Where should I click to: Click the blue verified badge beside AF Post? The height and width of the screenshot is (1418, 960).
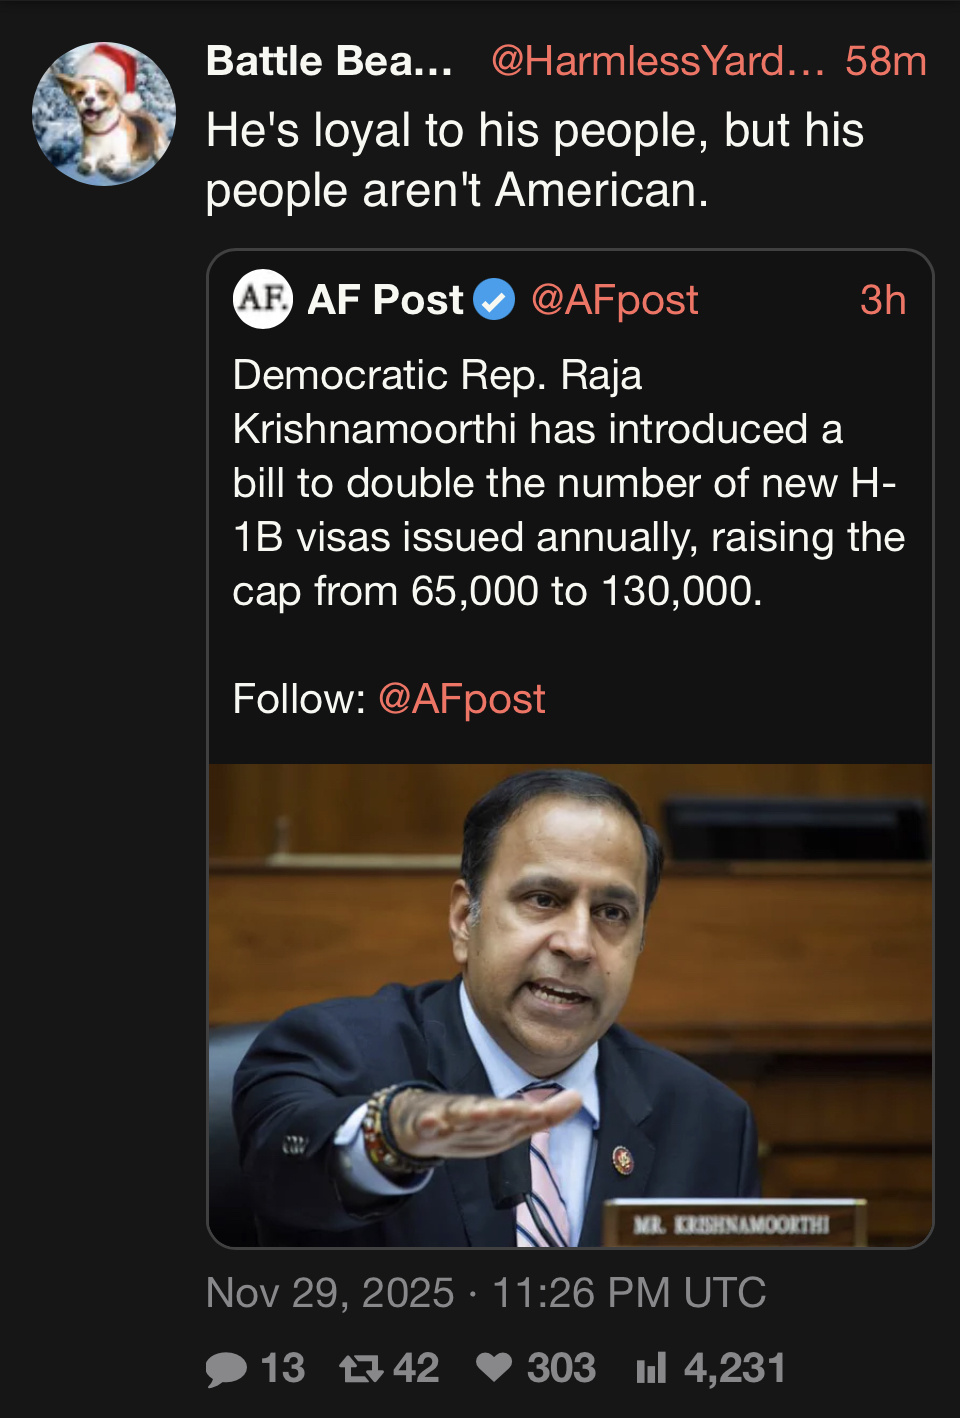tap(493, 300)
